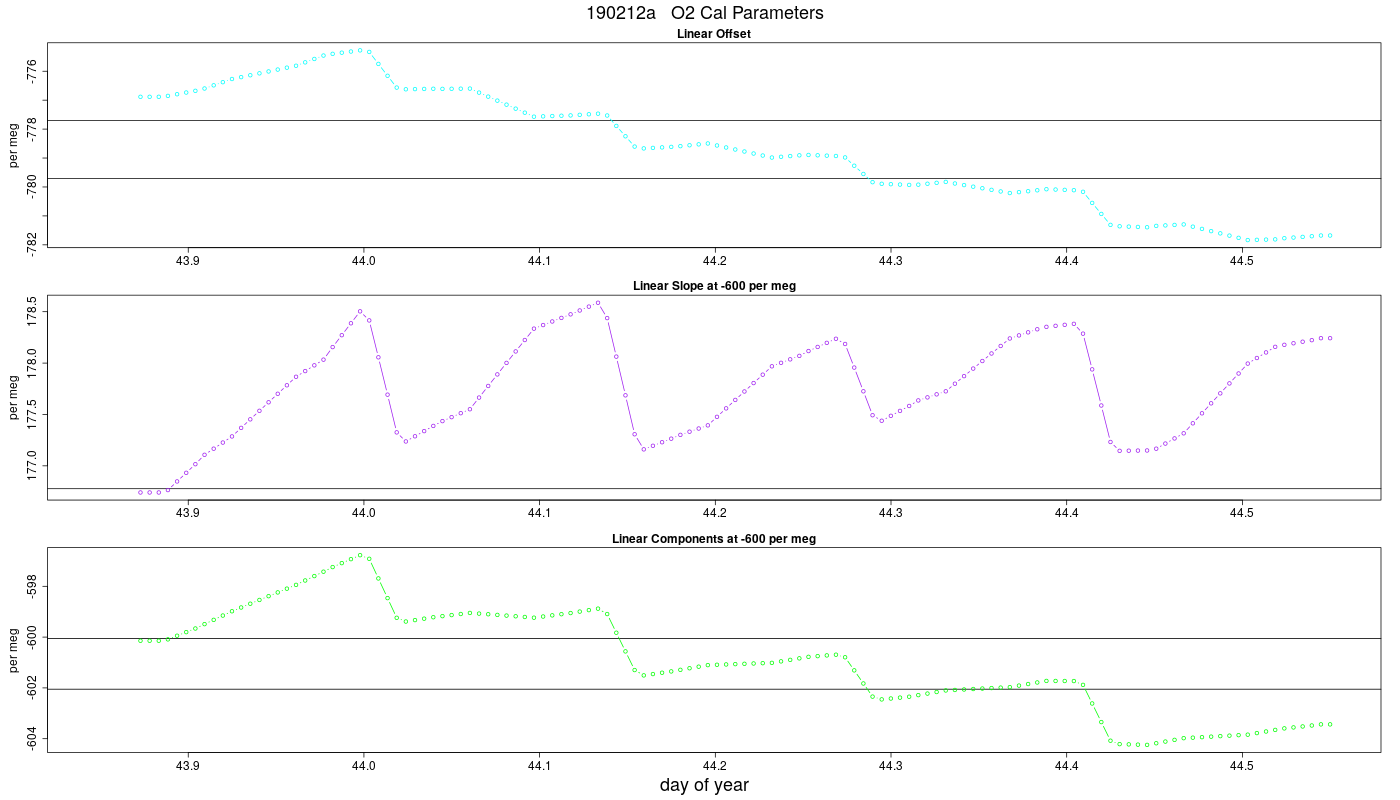
Task: Click the 43.9 x-tick label under the Linear Offset plot
Action: pos(188,261)
